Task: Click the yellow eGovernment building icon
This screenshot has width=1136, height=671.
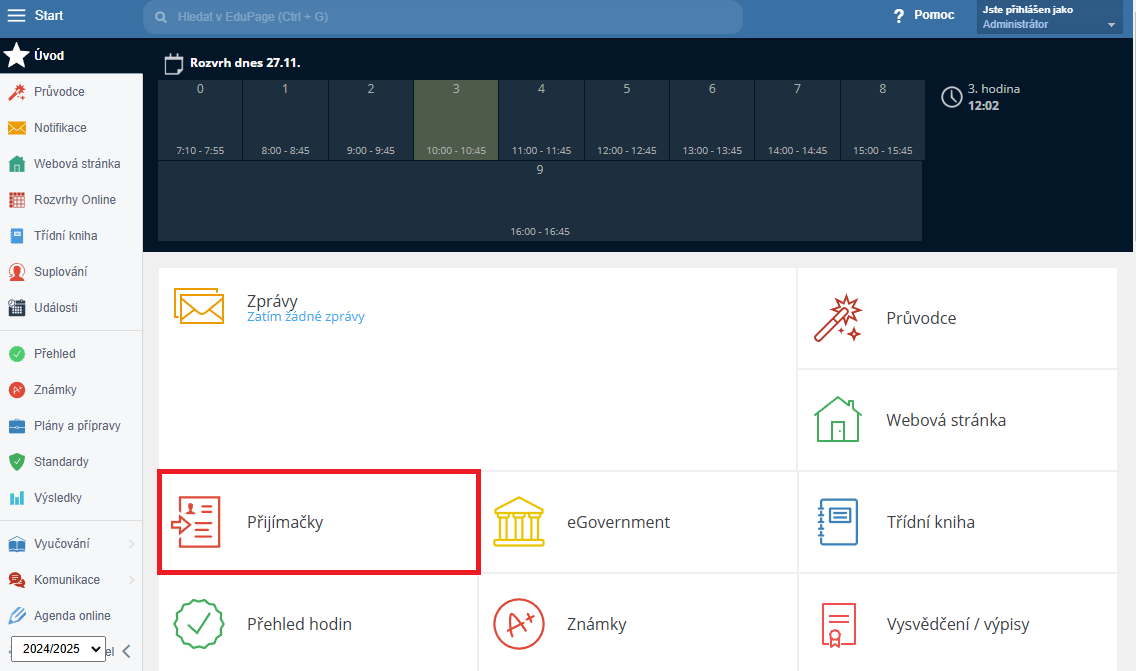Action: (x=519, y=522)
